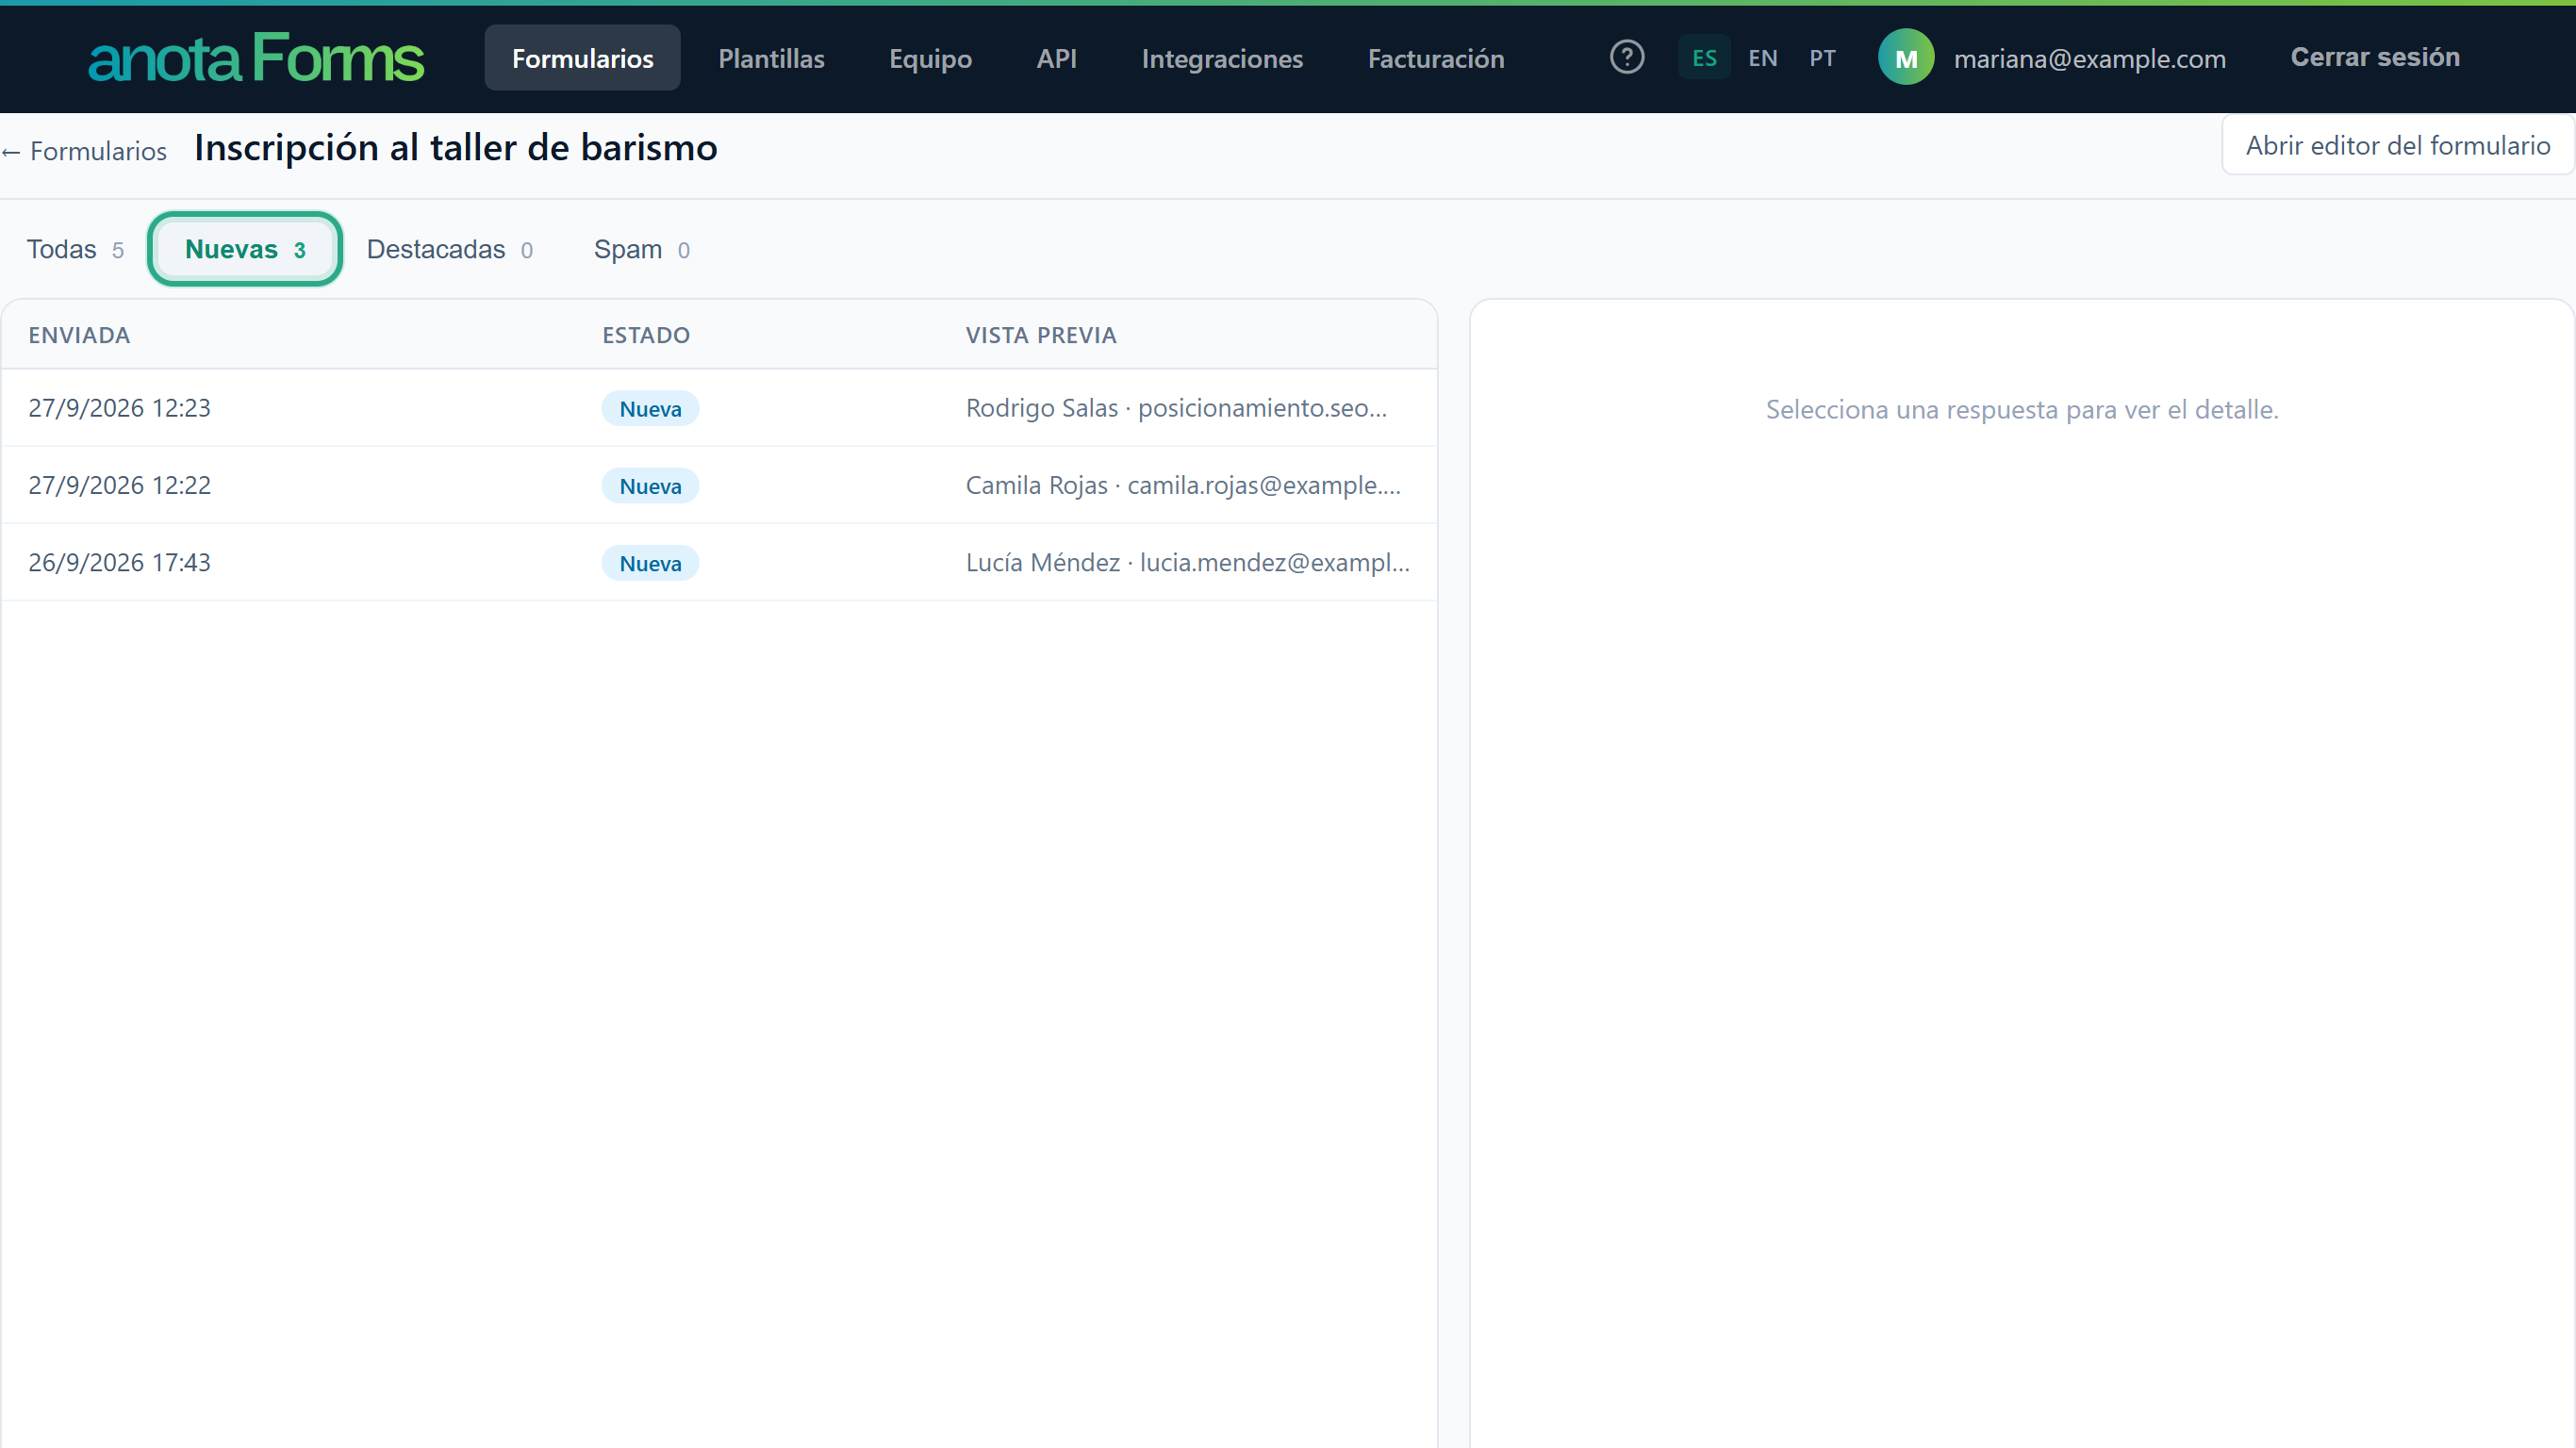Switch to the Spam tab
The width and height of the screenshot is (2576, 1448).
642,249
